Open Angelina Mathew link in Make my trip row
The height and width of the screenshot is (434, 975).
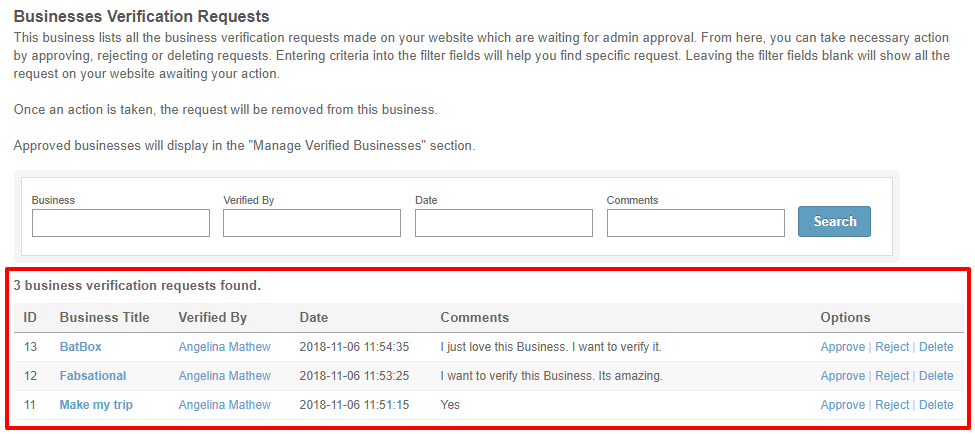pos(224,405)
